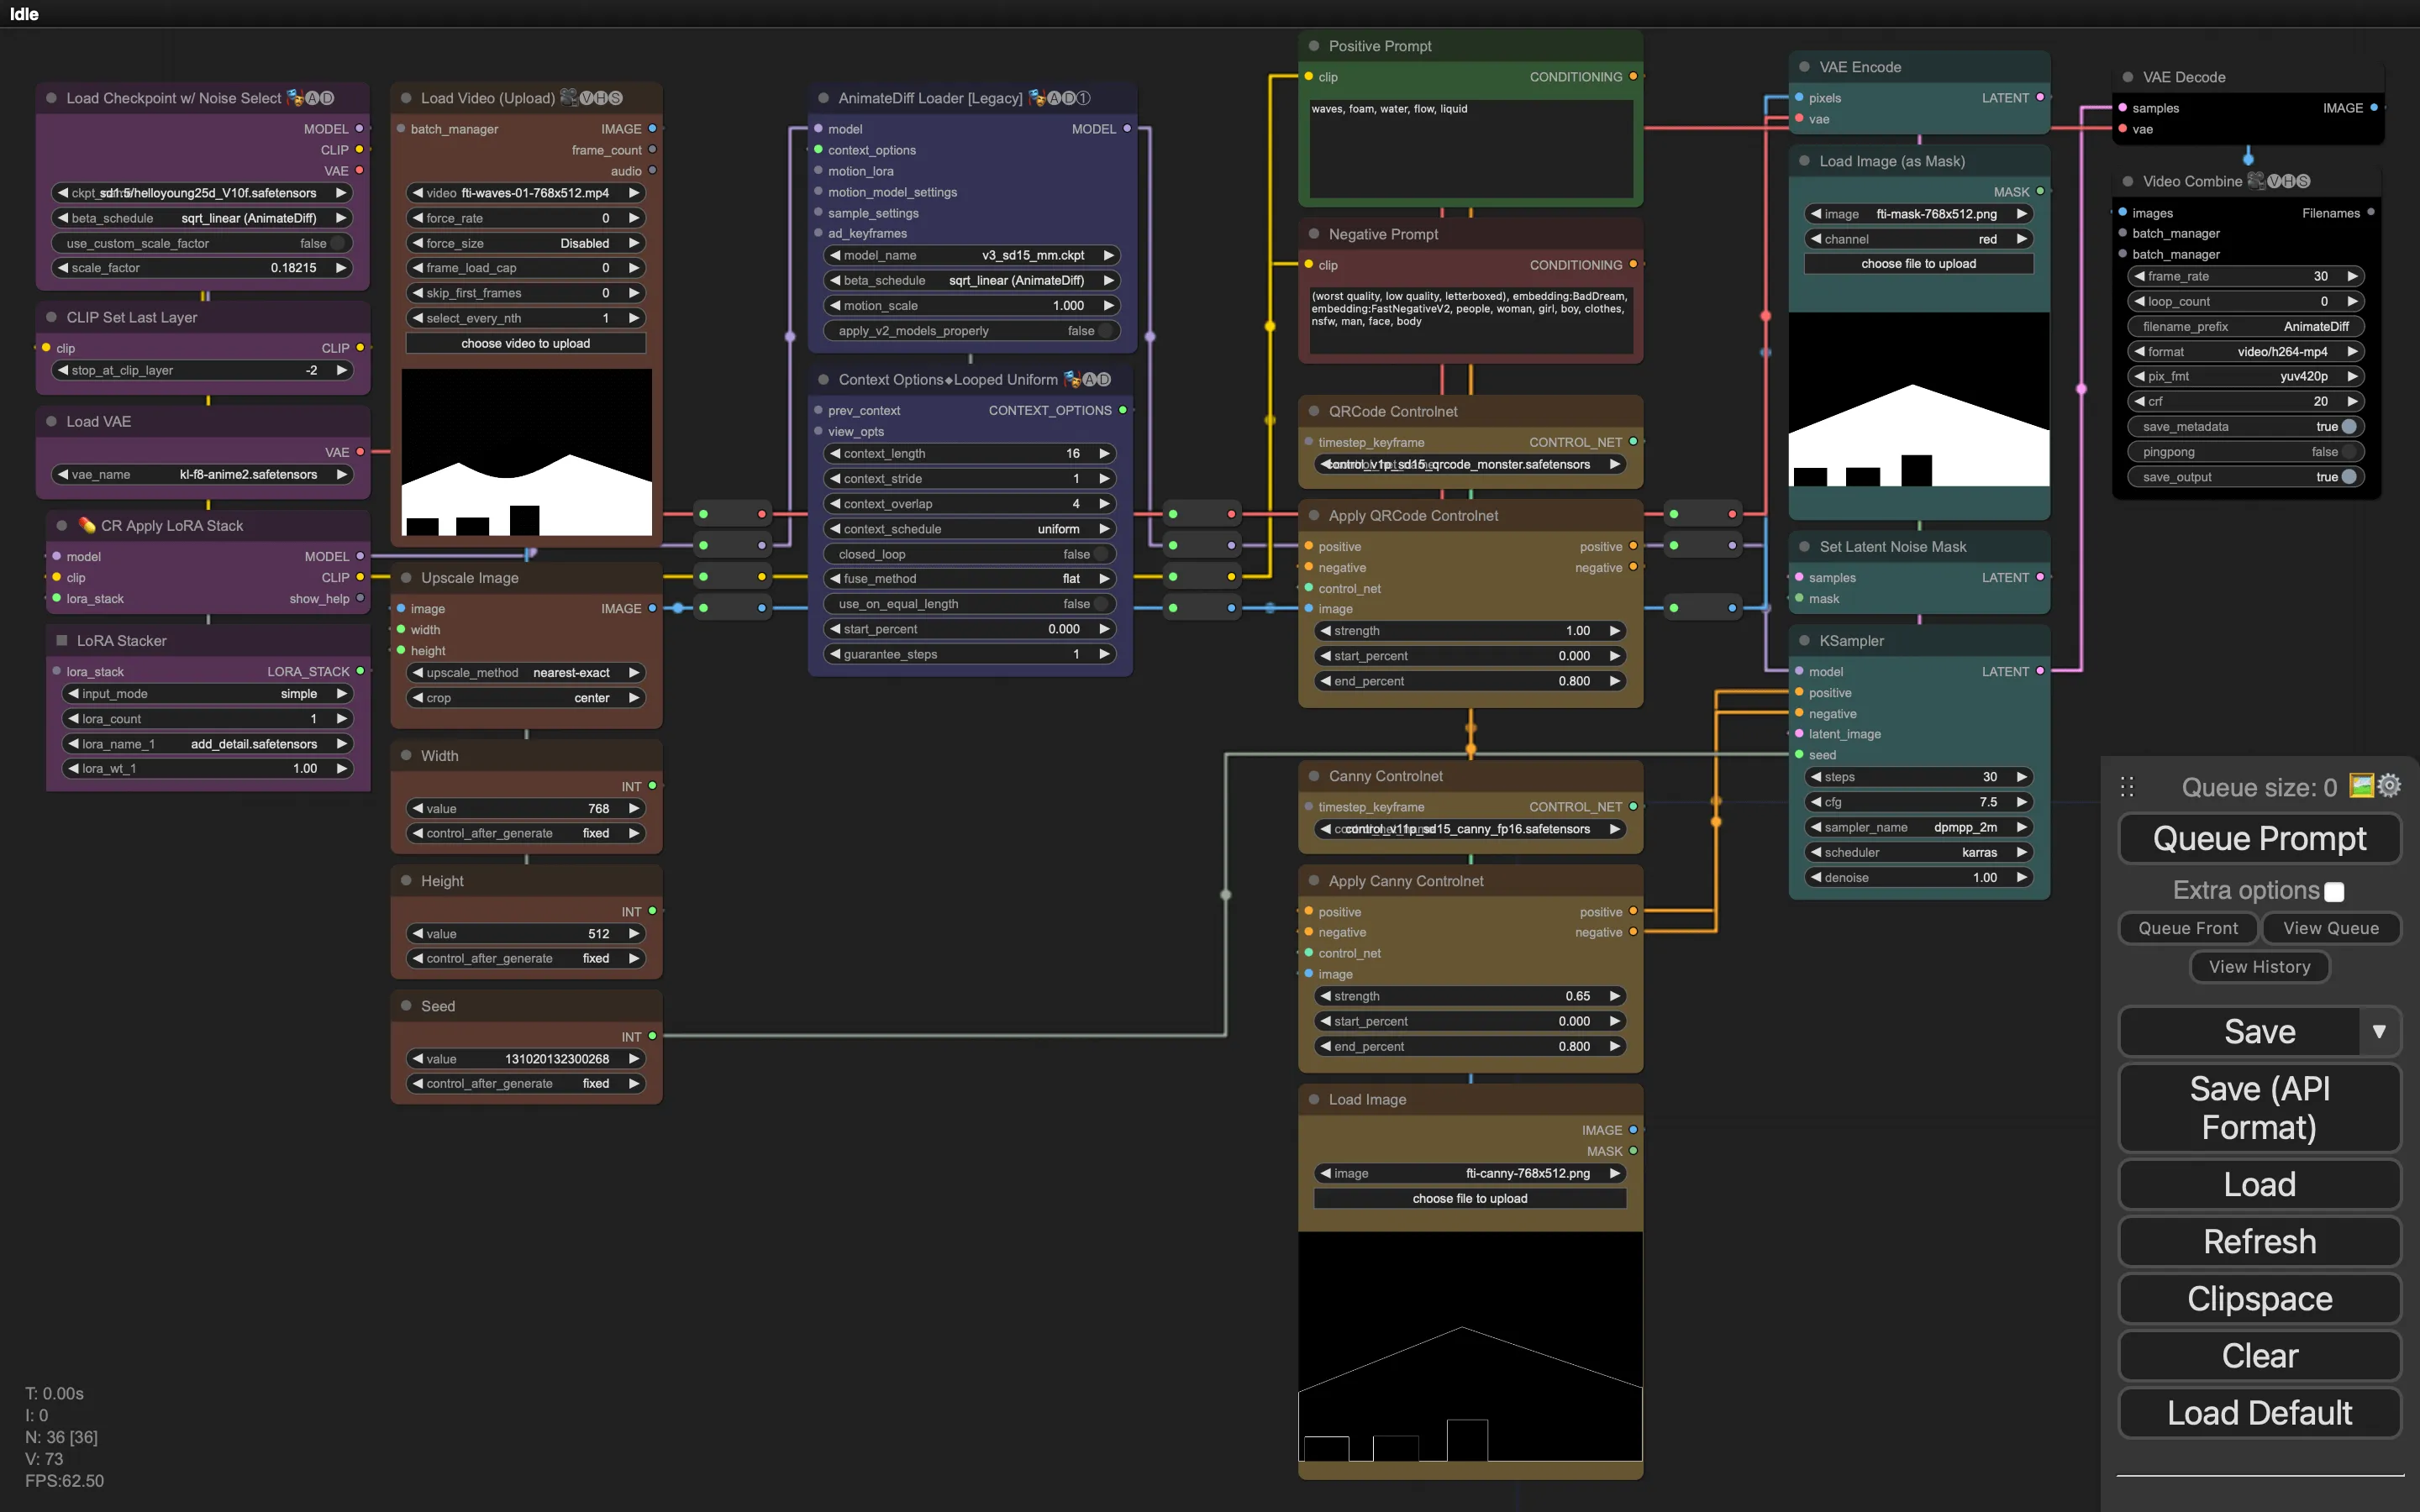Image resolution: width=2420 pixels, height=1512 pixels.
Task: Click the ① badge on AnimateDiff Loader title
Action: click(x=1084, y=98)
